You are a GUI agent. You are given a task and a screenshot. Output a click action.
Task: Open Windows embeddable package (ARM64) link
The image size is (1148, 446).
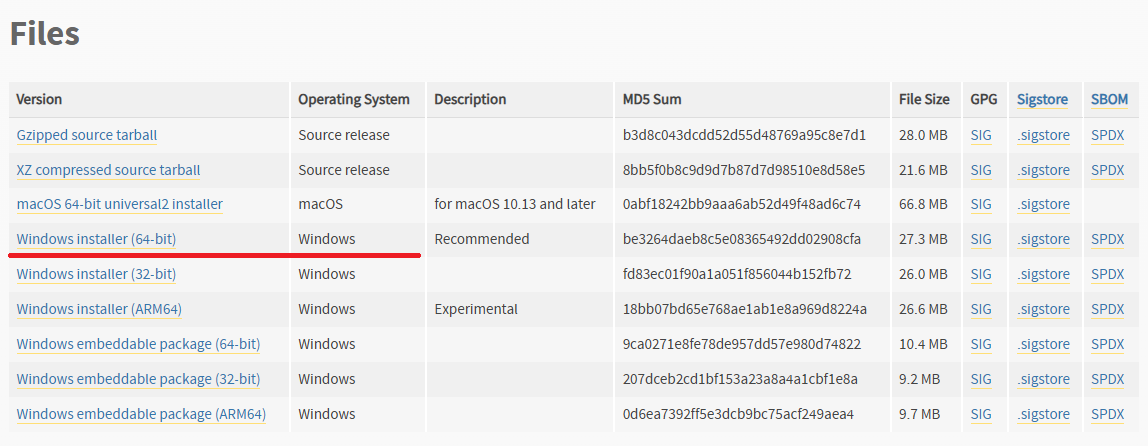(x=141, y=414)
